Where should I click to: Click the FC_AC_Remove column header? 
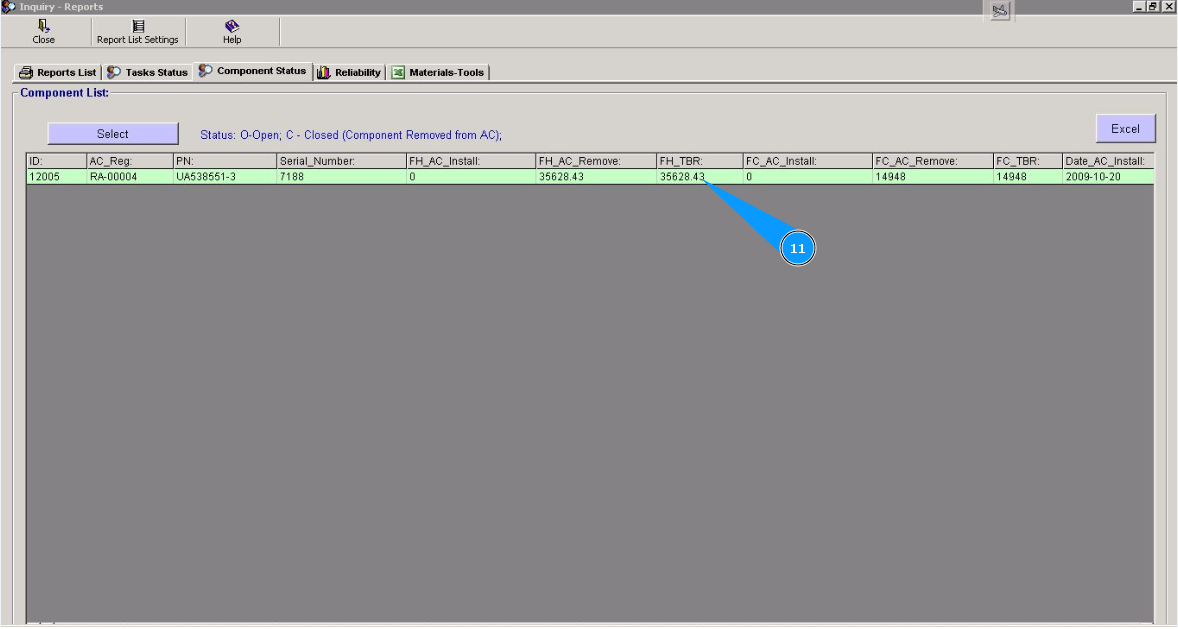[x=933, y=161]
